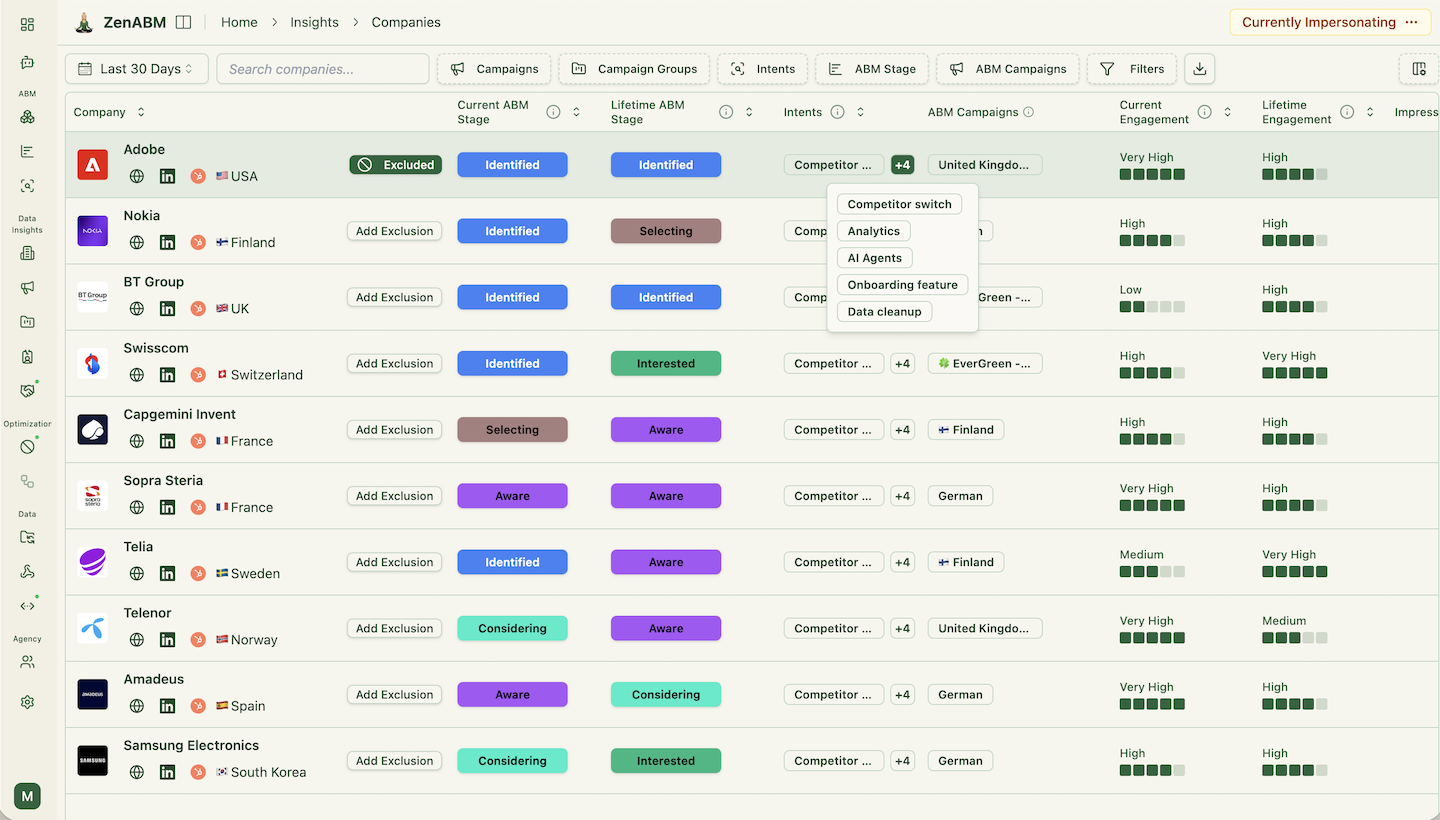Image resolution: width=1440 pixels, height=820 pixels.
Task: Open the Home breadcrumb link
Action: (239, 21)
